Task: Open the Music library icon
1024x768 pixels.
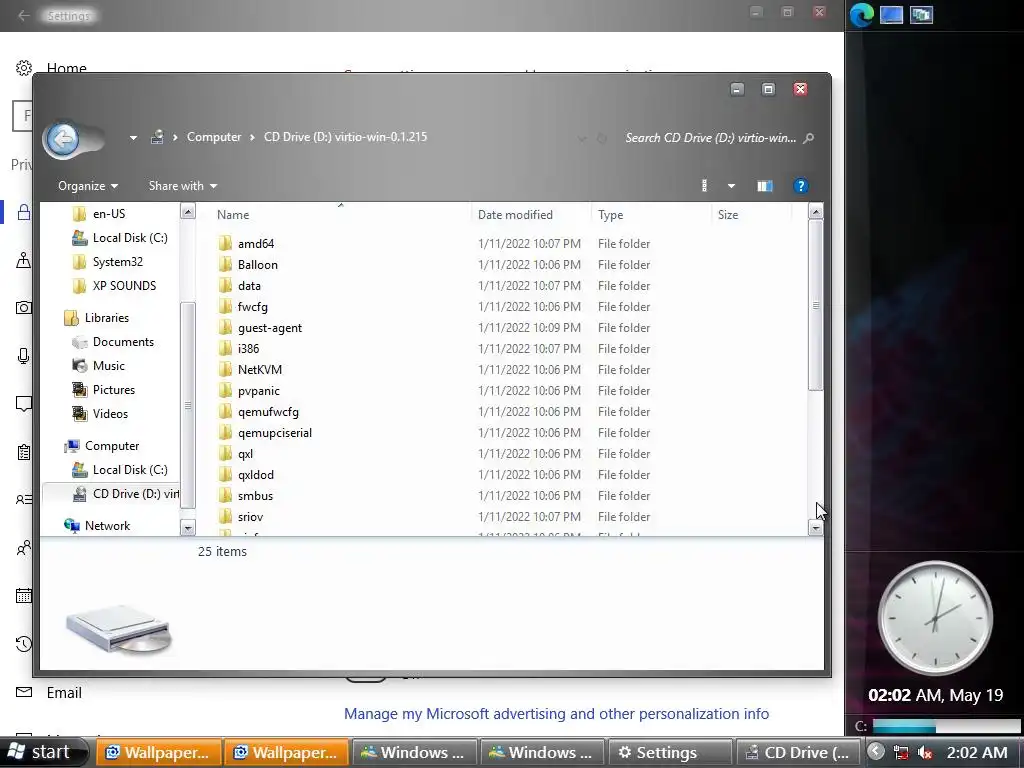Action: (x=80, y=366)
